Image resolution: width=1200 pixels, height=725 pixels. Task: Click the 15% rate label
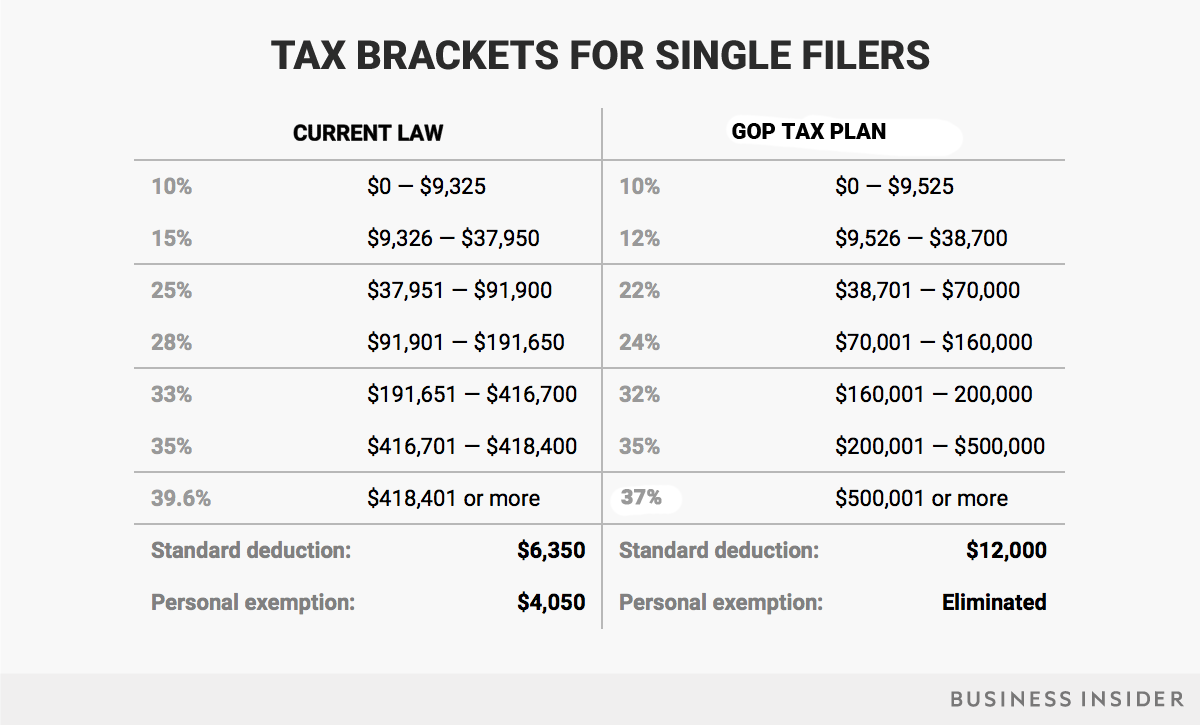[x=171, y=238]
